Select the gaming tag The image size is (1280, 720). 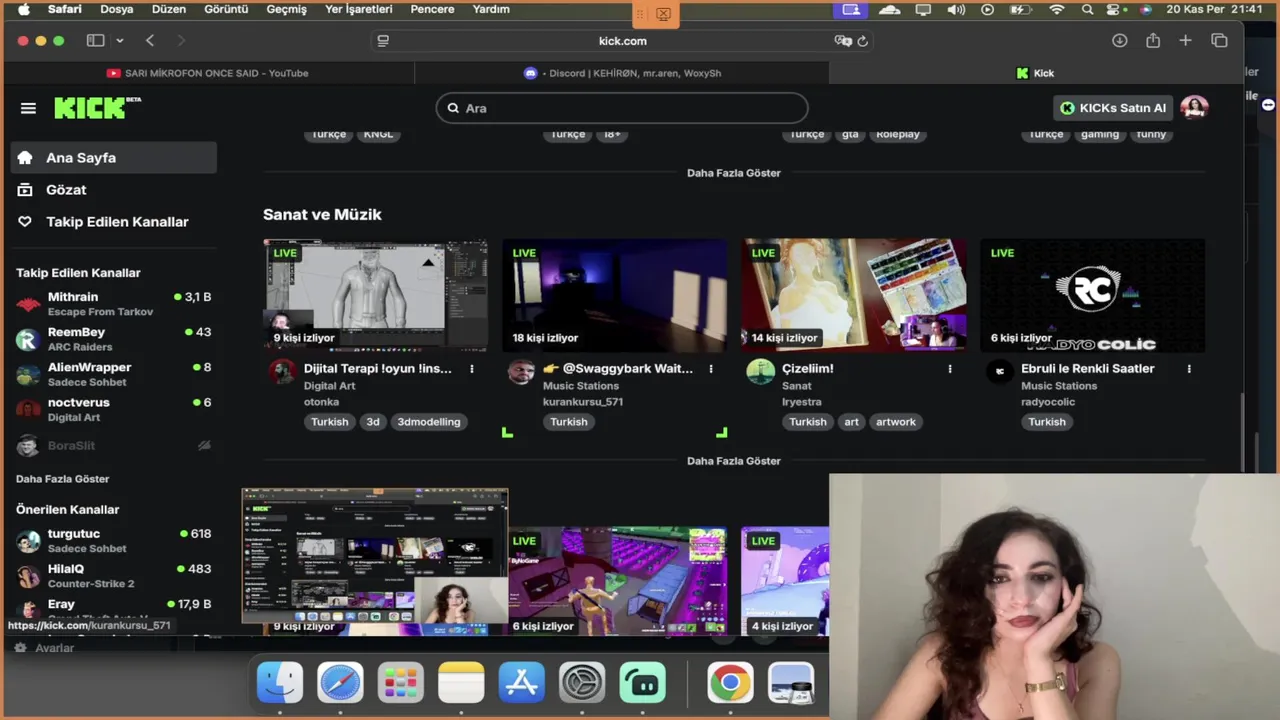click(1100, 134)
